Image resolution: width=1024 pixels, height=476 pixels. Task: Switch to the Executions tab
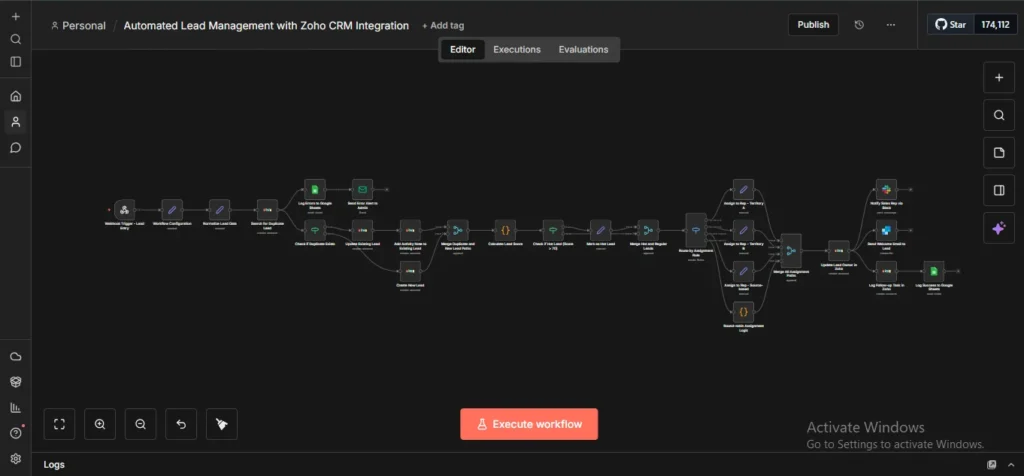(517, 50)
